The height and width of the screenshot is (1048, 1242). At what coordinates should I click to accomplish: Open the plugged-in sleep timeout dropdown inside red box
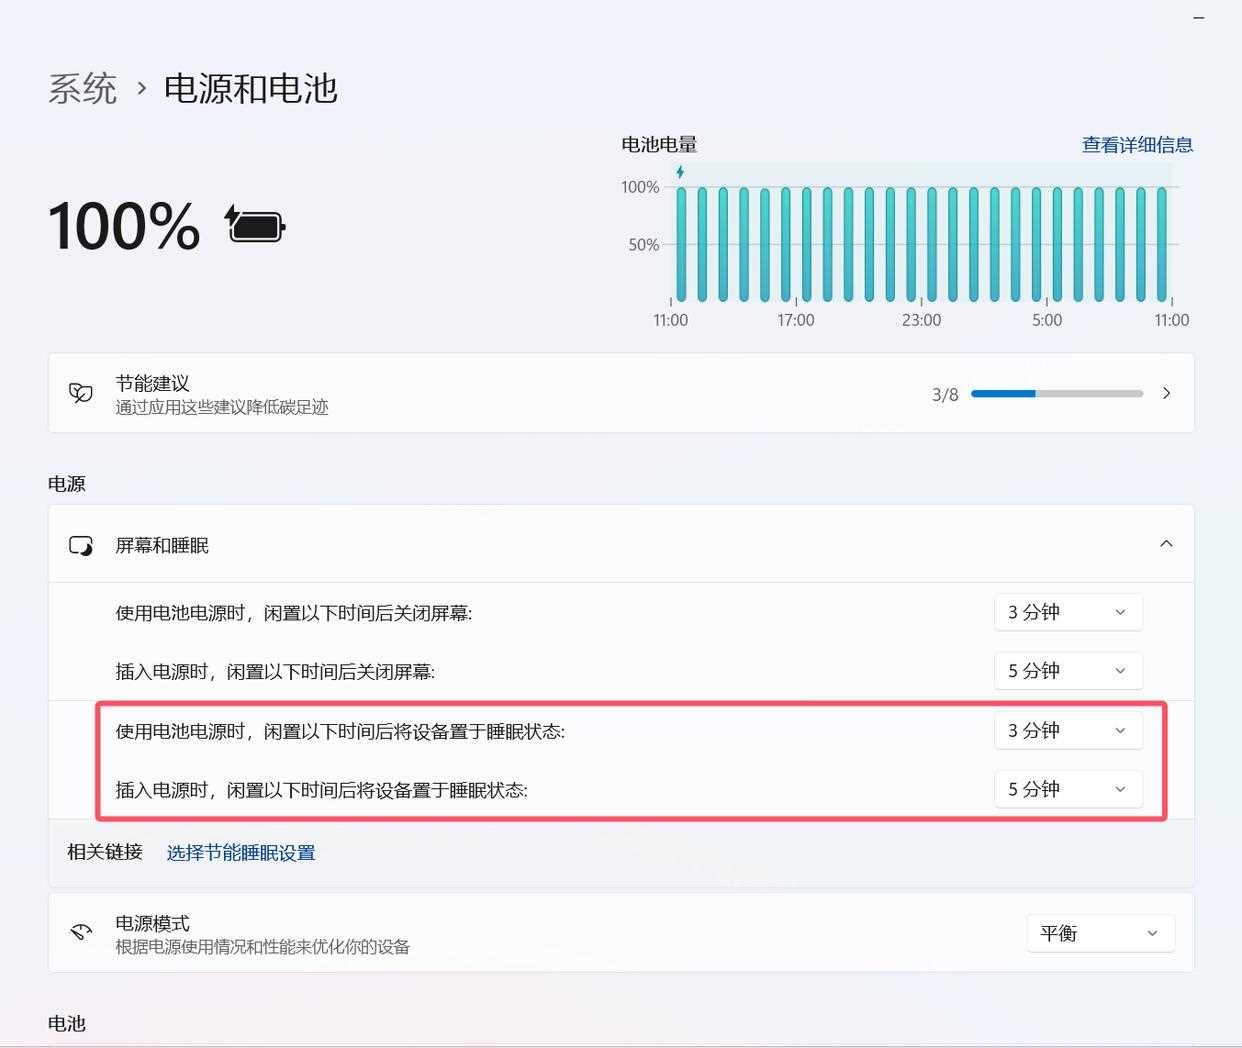tap(1067, 789)
